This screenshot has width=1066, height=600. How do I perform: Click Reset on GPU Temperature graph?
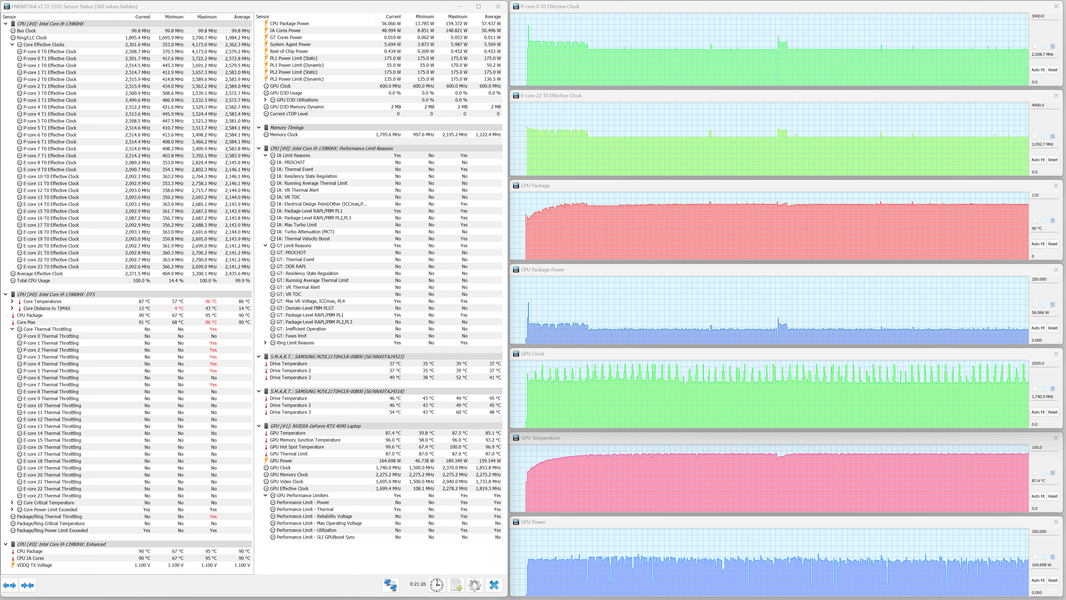click(x=1053, y=496)
